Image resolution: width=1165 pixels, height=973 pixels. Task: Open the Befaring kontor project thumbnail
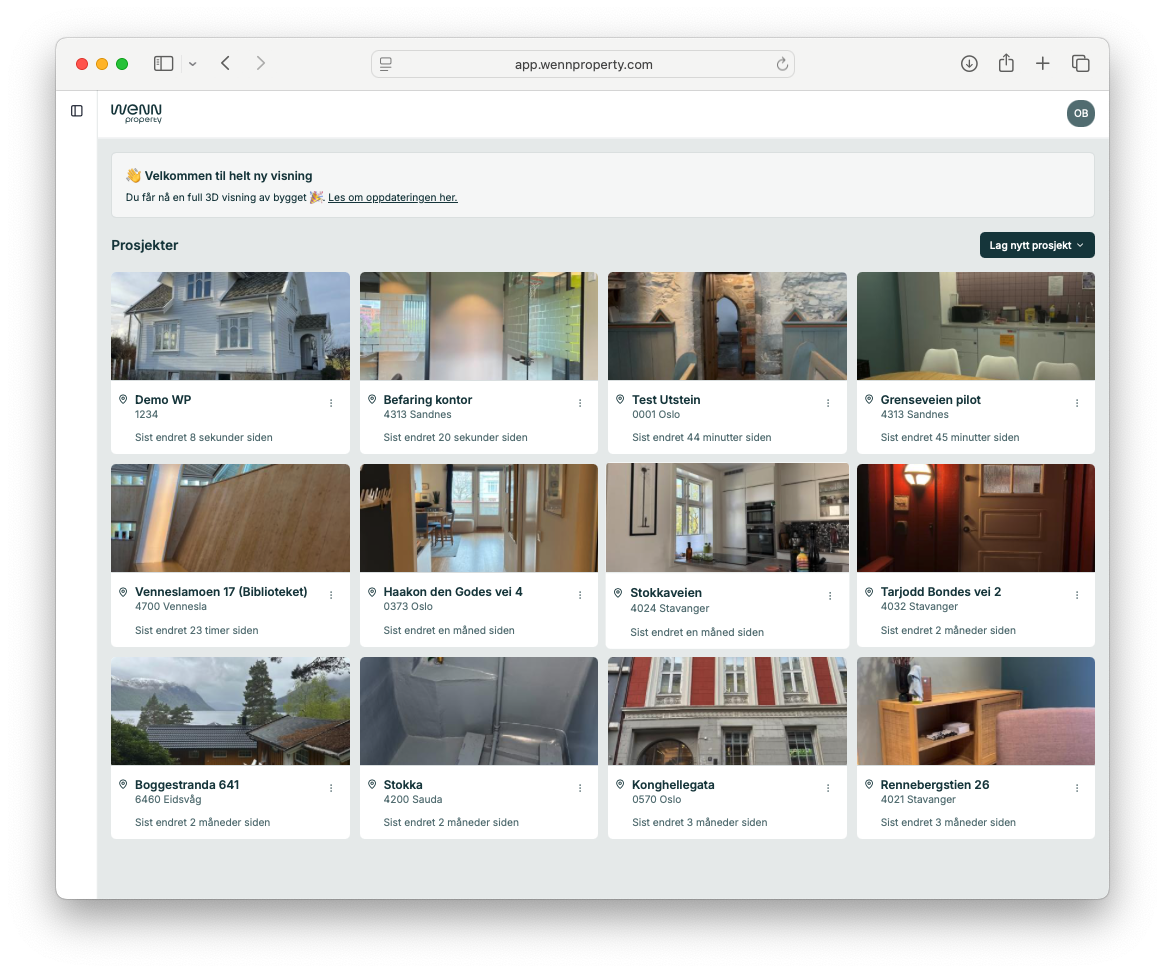tap(478, 326)
